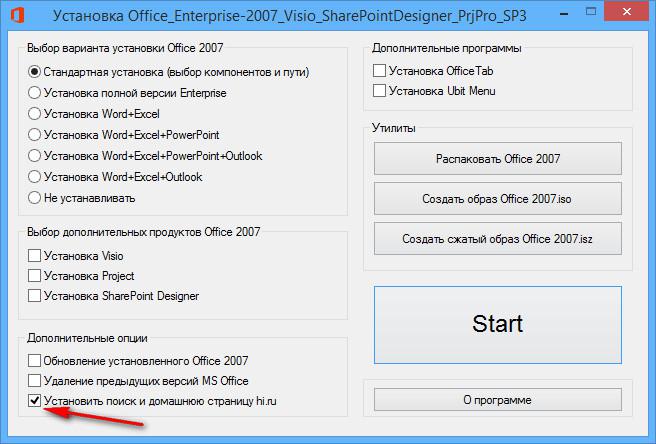Screen dimensions: 656x444
Task: Click the Office logo icon in title bar
Action: (x=17, y=17)
